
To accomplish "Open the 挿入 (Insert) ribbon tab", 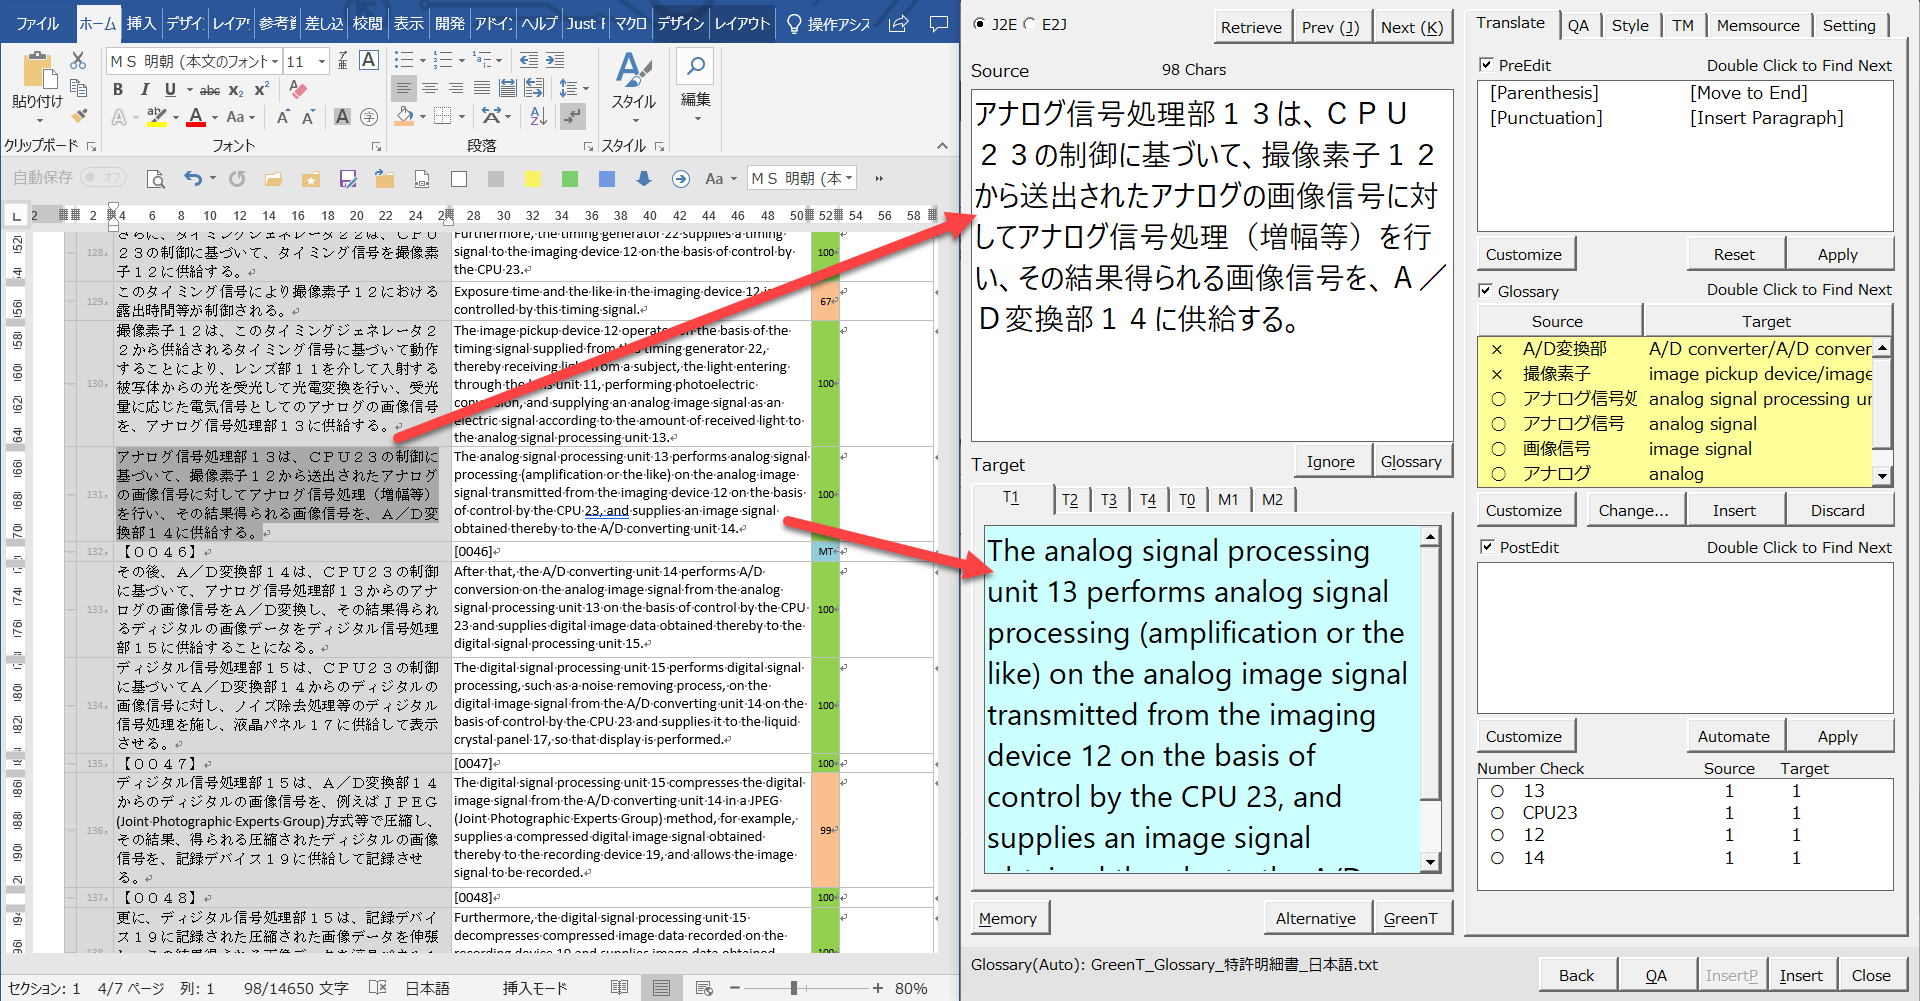I will (x=141, y=23).
